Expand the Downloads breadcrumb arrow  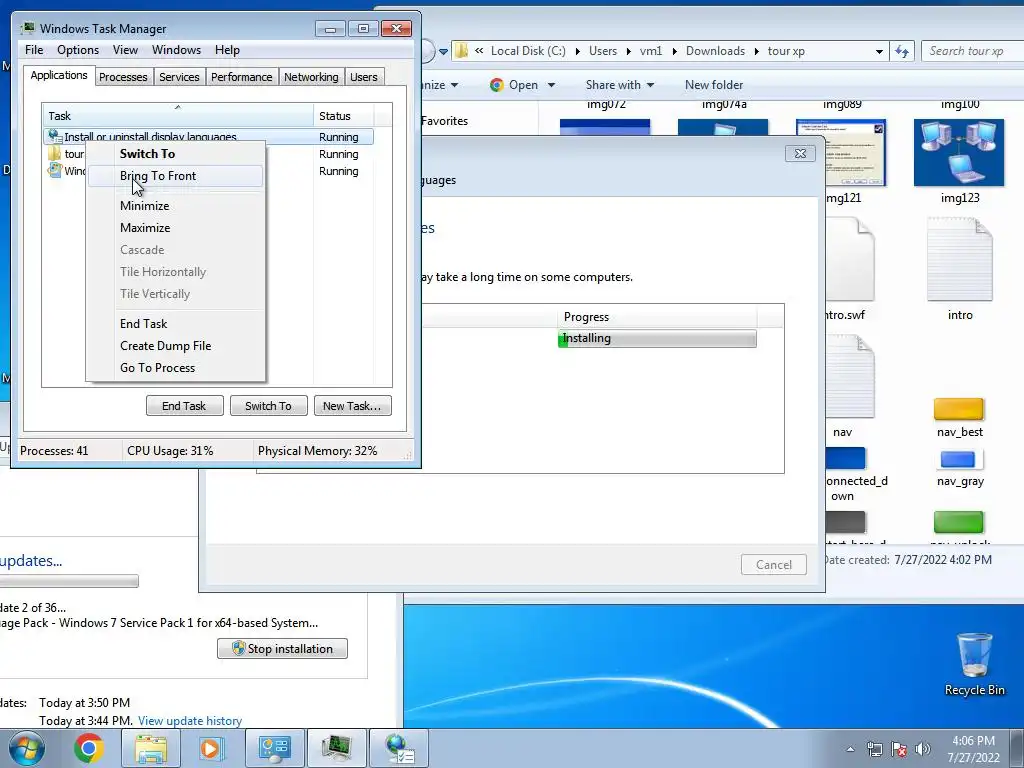pos(756,51)
